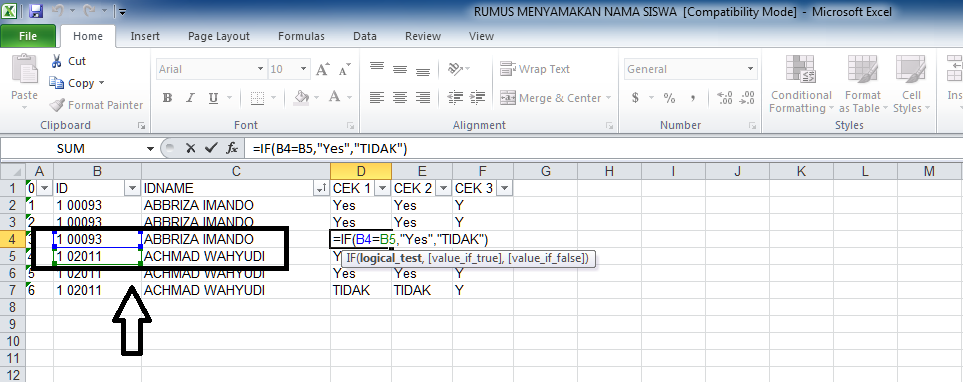Select the Format Painter brush

pos(57,105)
